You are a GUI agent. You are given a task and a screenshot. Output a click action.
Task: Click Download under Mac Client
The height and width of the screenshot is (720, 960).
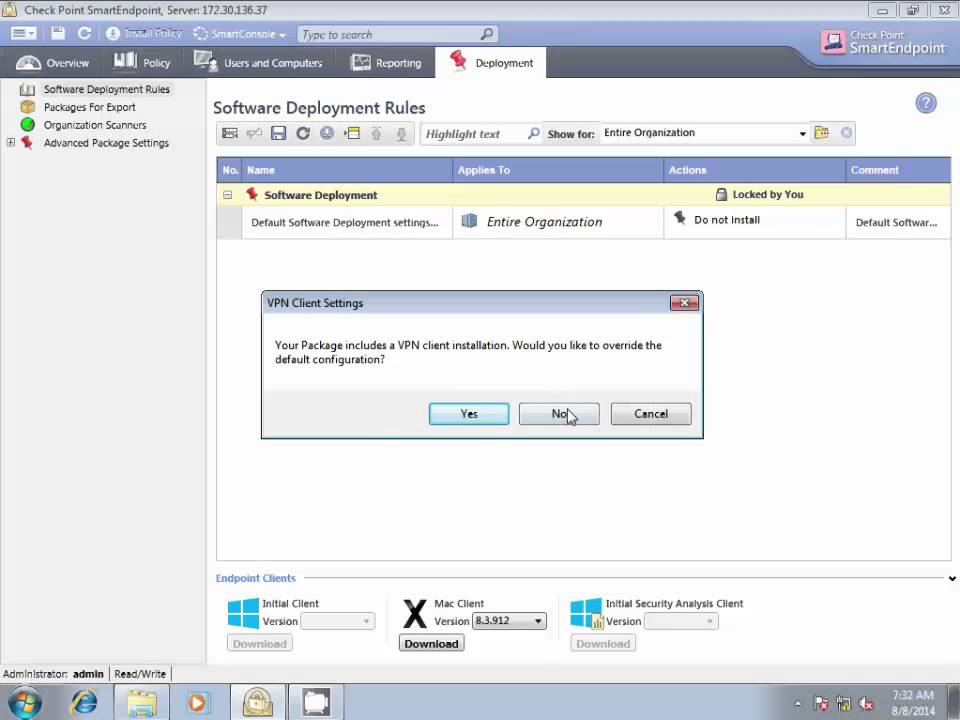[432, 643]
